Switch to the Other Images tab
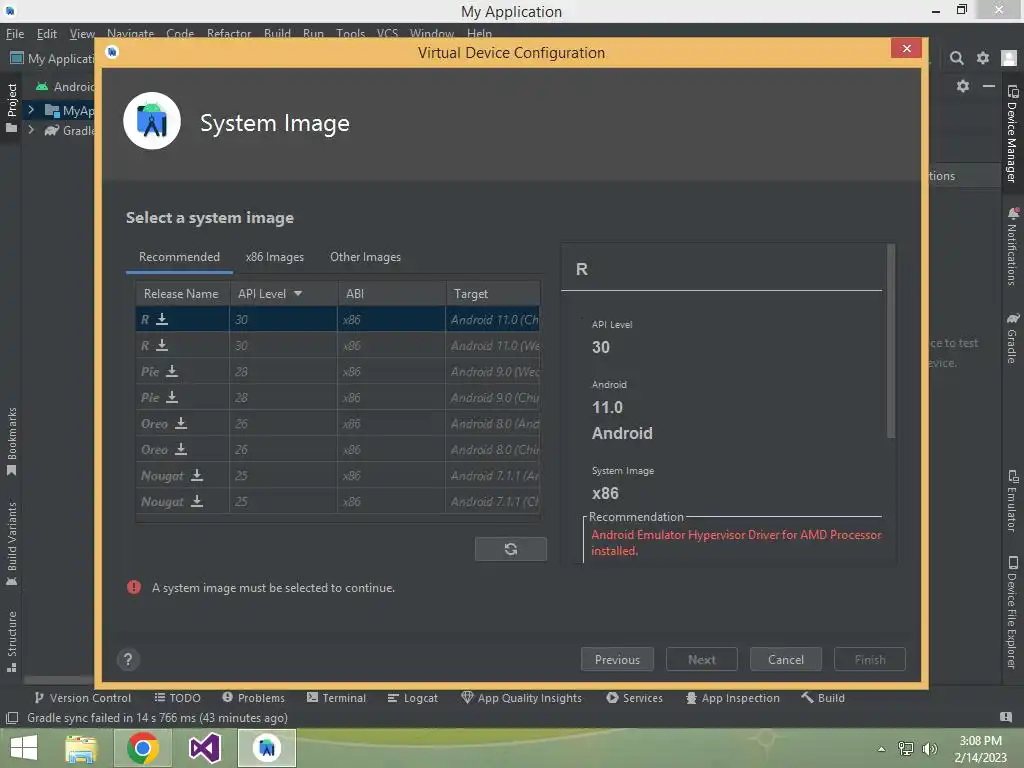The height and width of the screenshot is (768, 1024). tap(365, 257)
